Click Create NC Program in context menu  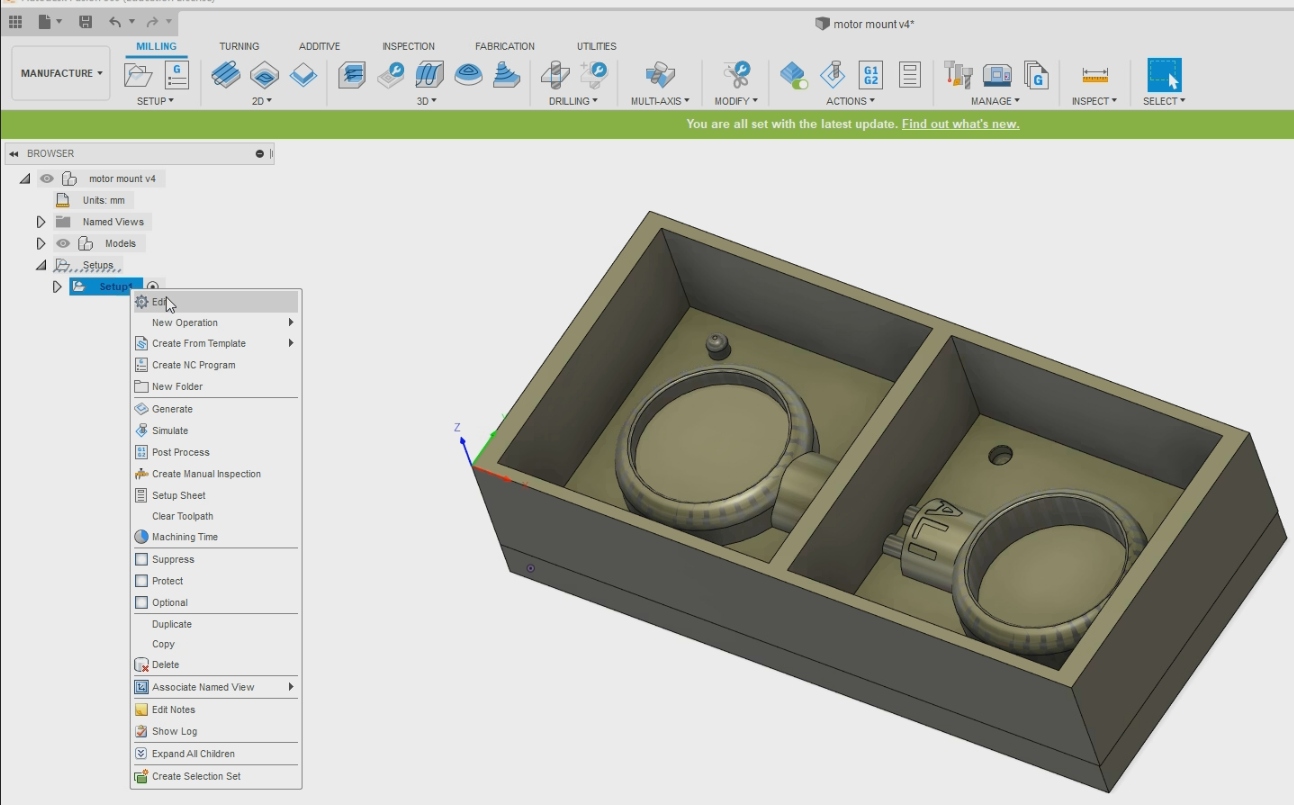click(193, 365)
